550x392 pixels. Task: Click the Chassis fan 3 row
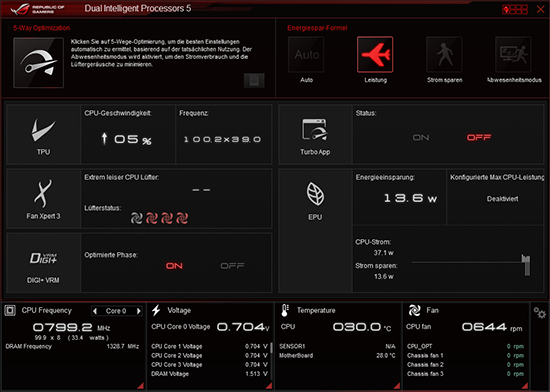[x=465, y=374]
